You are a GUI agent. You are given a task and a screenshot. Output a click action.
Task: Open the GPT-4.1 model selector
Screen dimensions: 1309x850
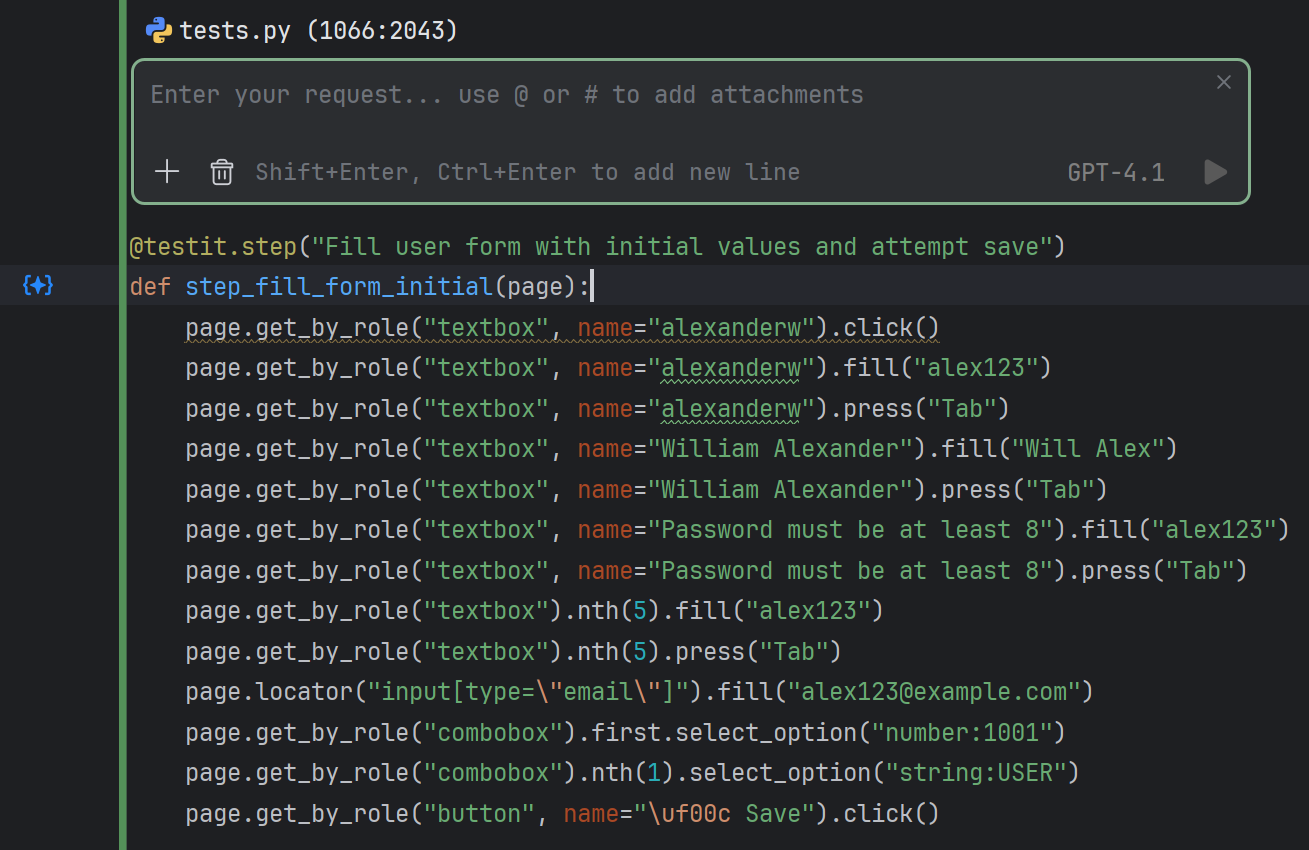pos(1116,172)
